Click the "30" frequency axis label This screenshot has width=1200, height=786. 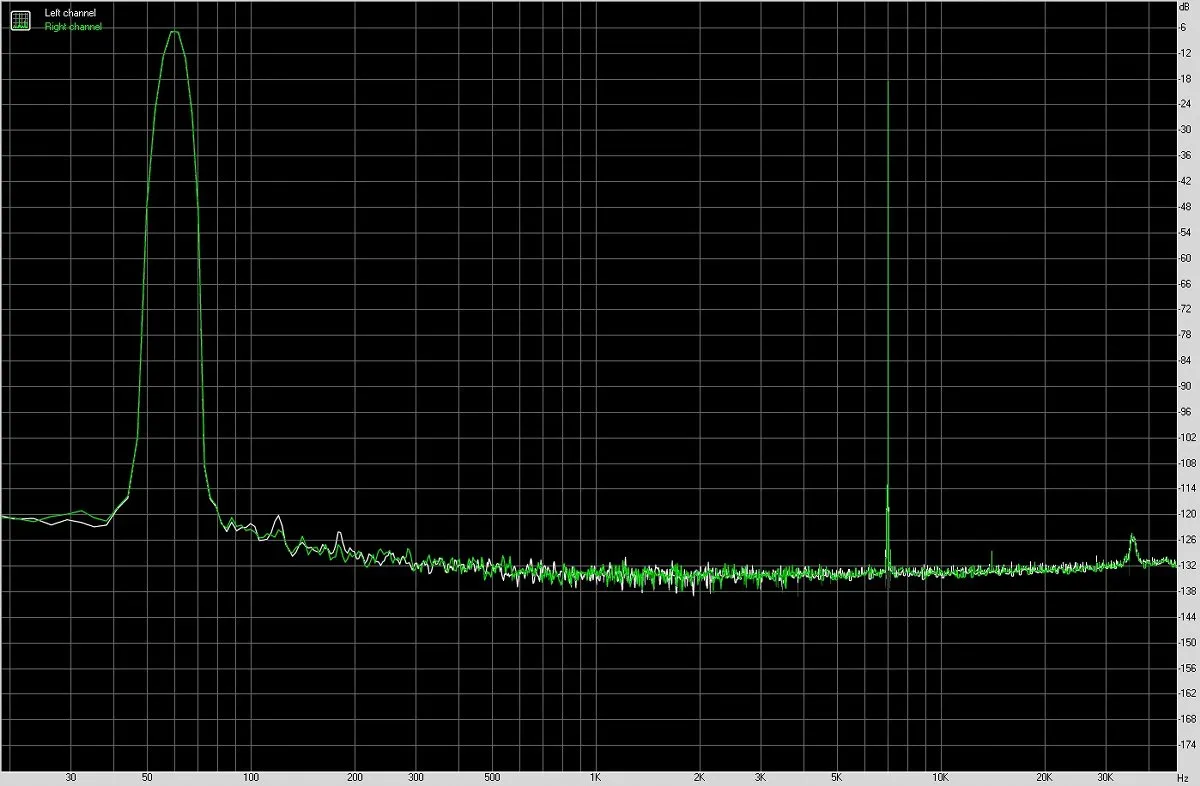click(71, 776)
